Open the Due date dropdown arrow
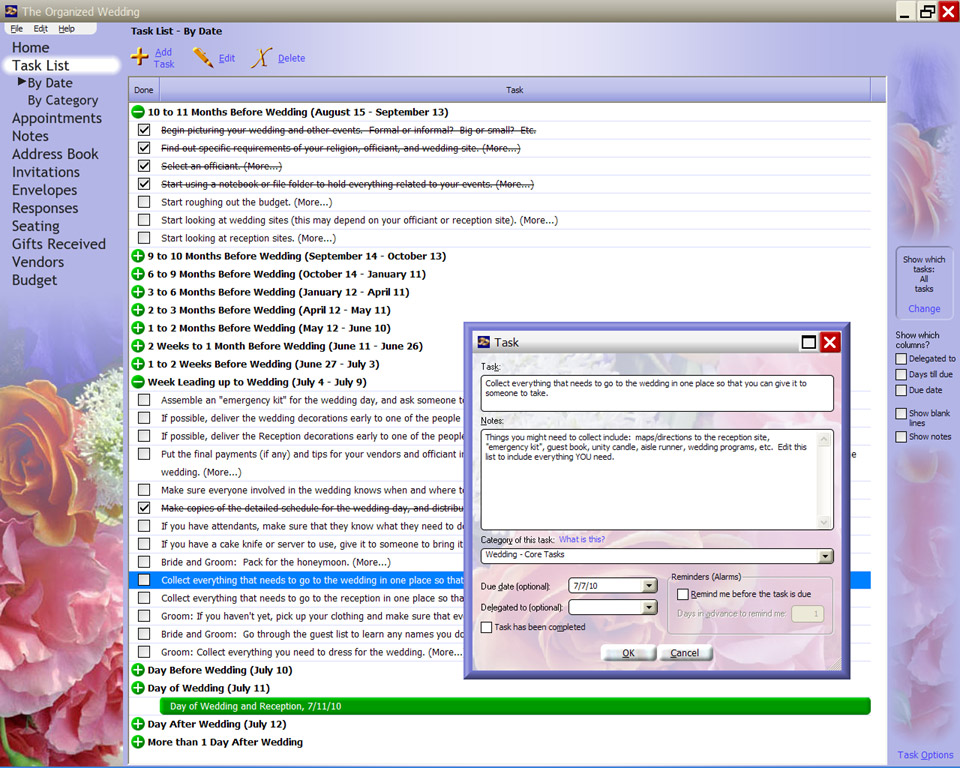The image size is (960, 768). point(650,586)
